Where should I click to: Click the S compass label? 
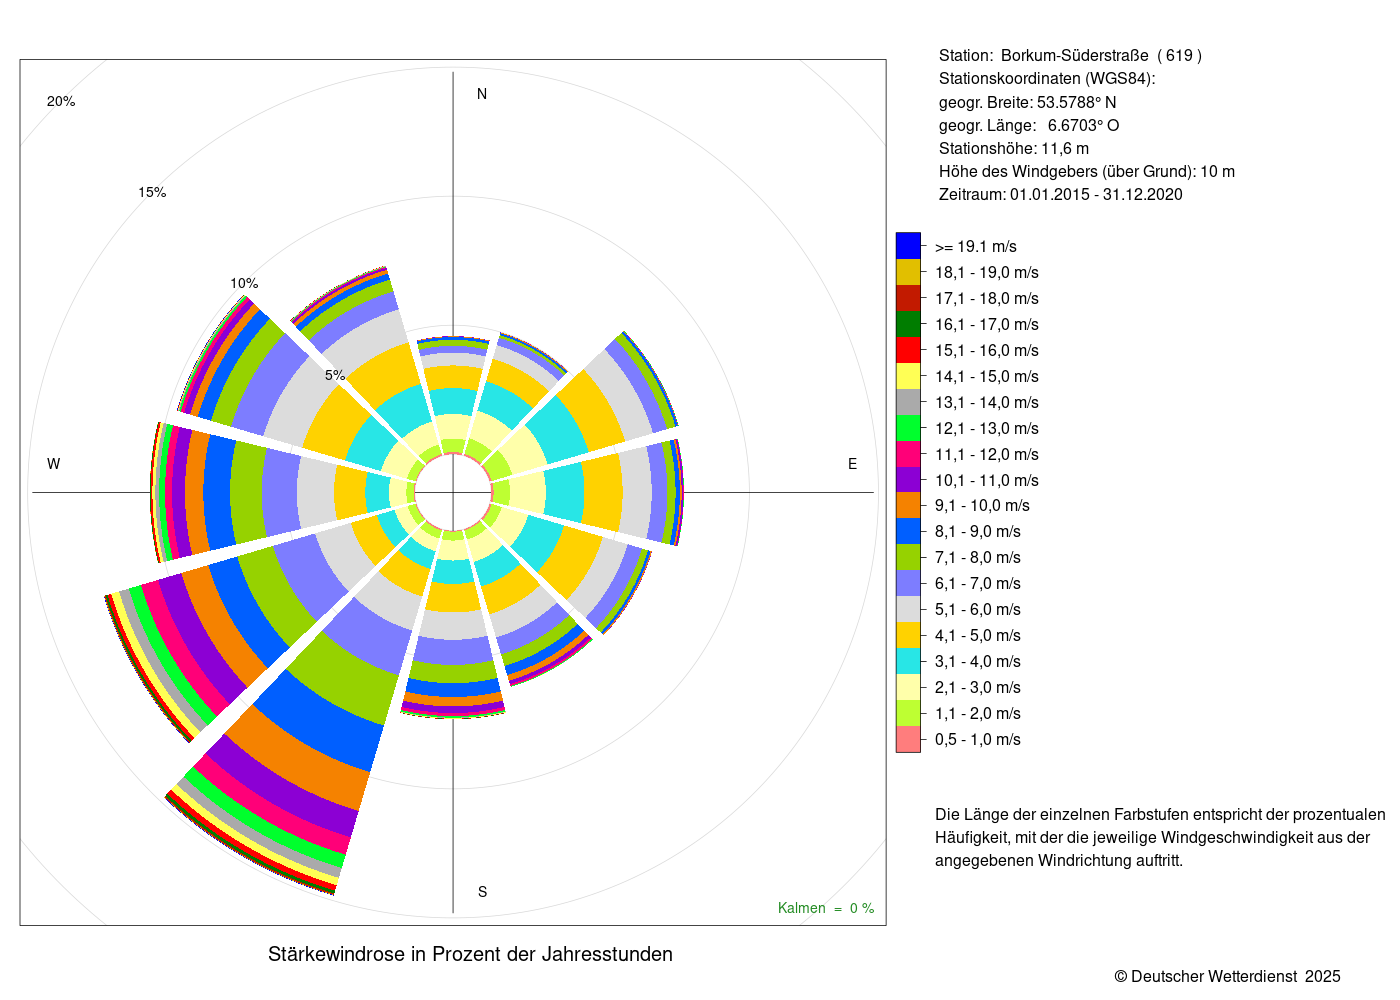(x=482, y=892)
